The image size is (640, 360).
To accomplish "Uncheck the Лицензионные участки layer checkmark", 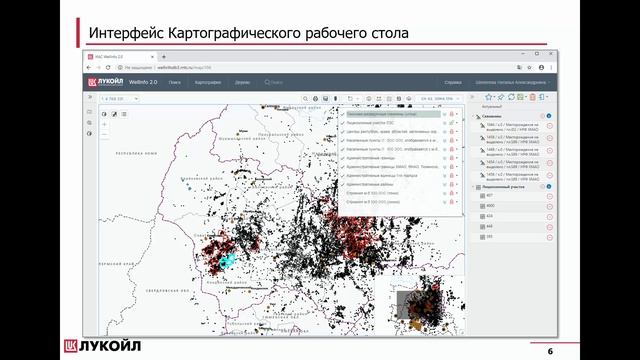I will (343, 123).
